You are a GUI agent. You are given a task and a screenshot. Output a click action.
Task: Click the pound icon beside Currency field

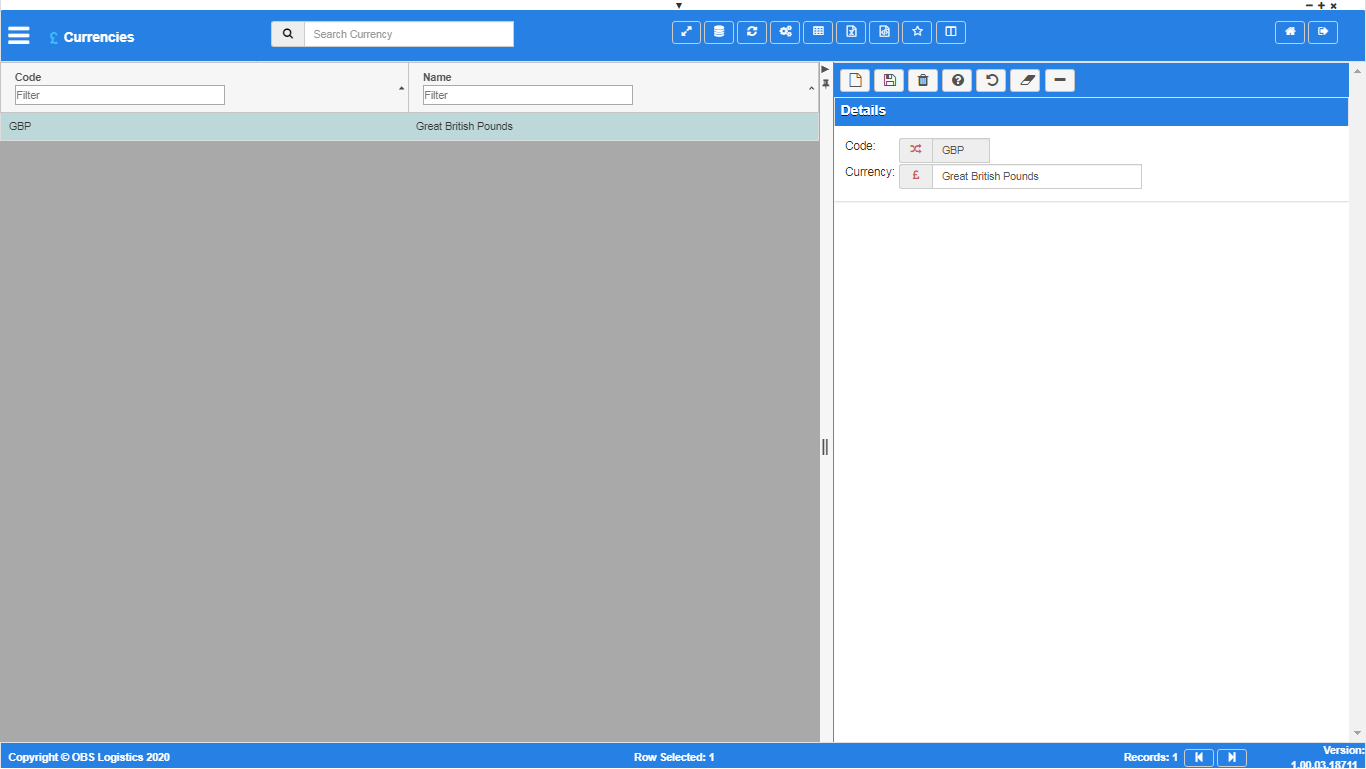[916, 176]
